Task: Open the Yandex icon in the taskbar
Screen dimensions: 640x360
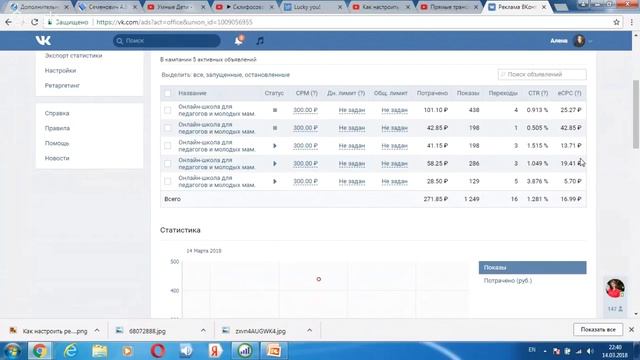Action: click(x=215, y=351)
